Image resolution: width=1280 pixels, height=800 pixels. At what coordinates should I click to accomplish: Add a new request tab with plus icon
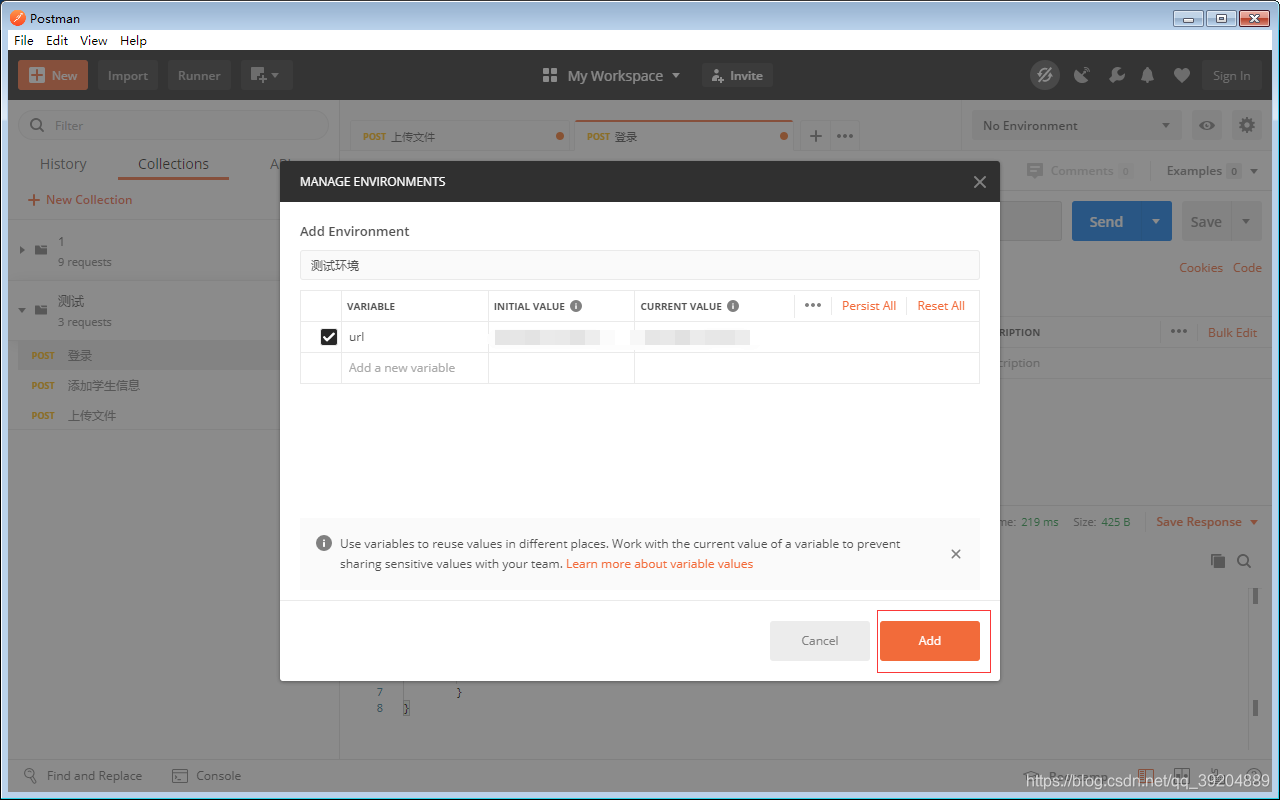[815, 136]
